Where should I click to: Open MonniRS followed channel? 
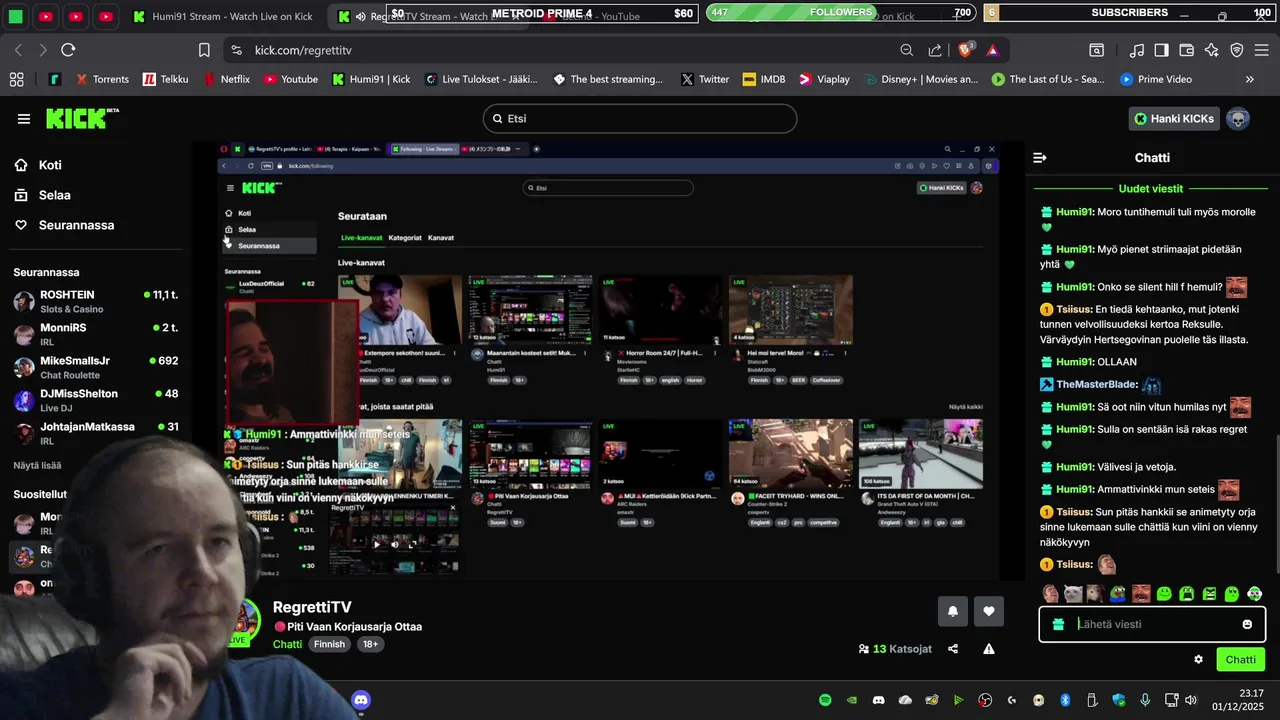[96, 334]
